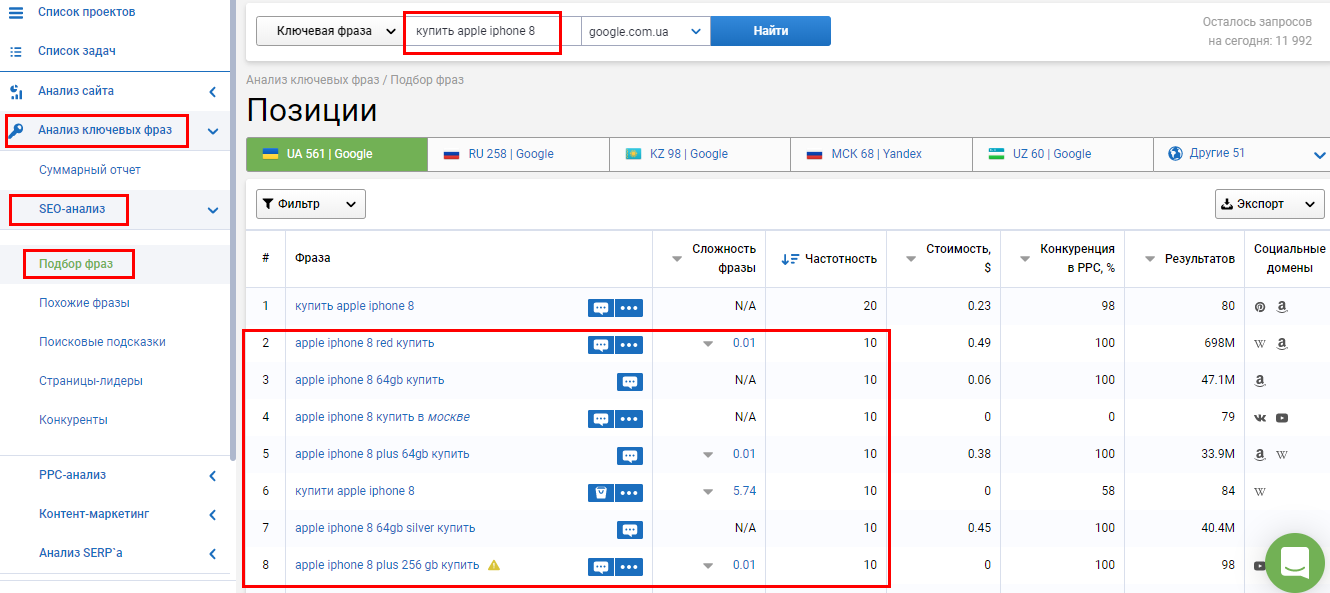1330x593 pixels.
Task: Click the warning triangle icon in row 8
Action: (493, 565)
